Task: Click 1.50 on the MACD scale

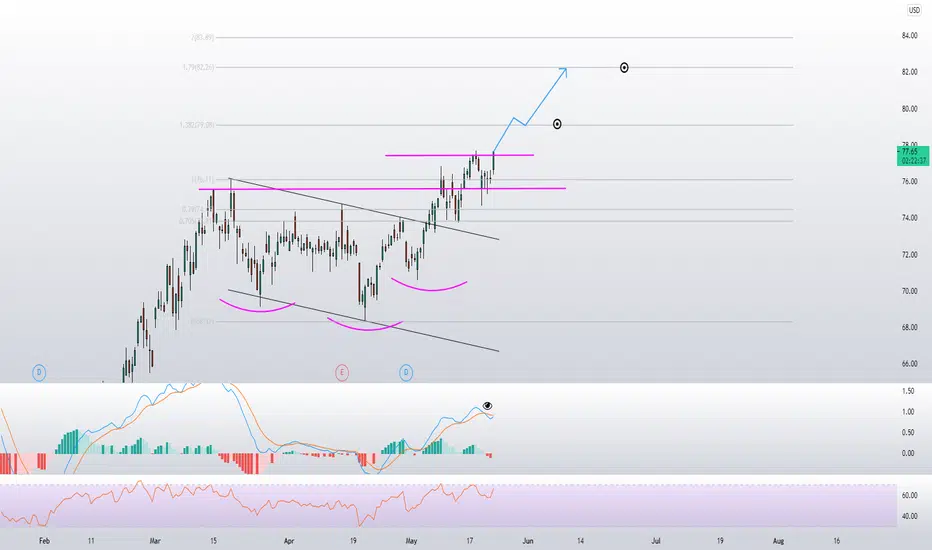Action: point(908,391)
